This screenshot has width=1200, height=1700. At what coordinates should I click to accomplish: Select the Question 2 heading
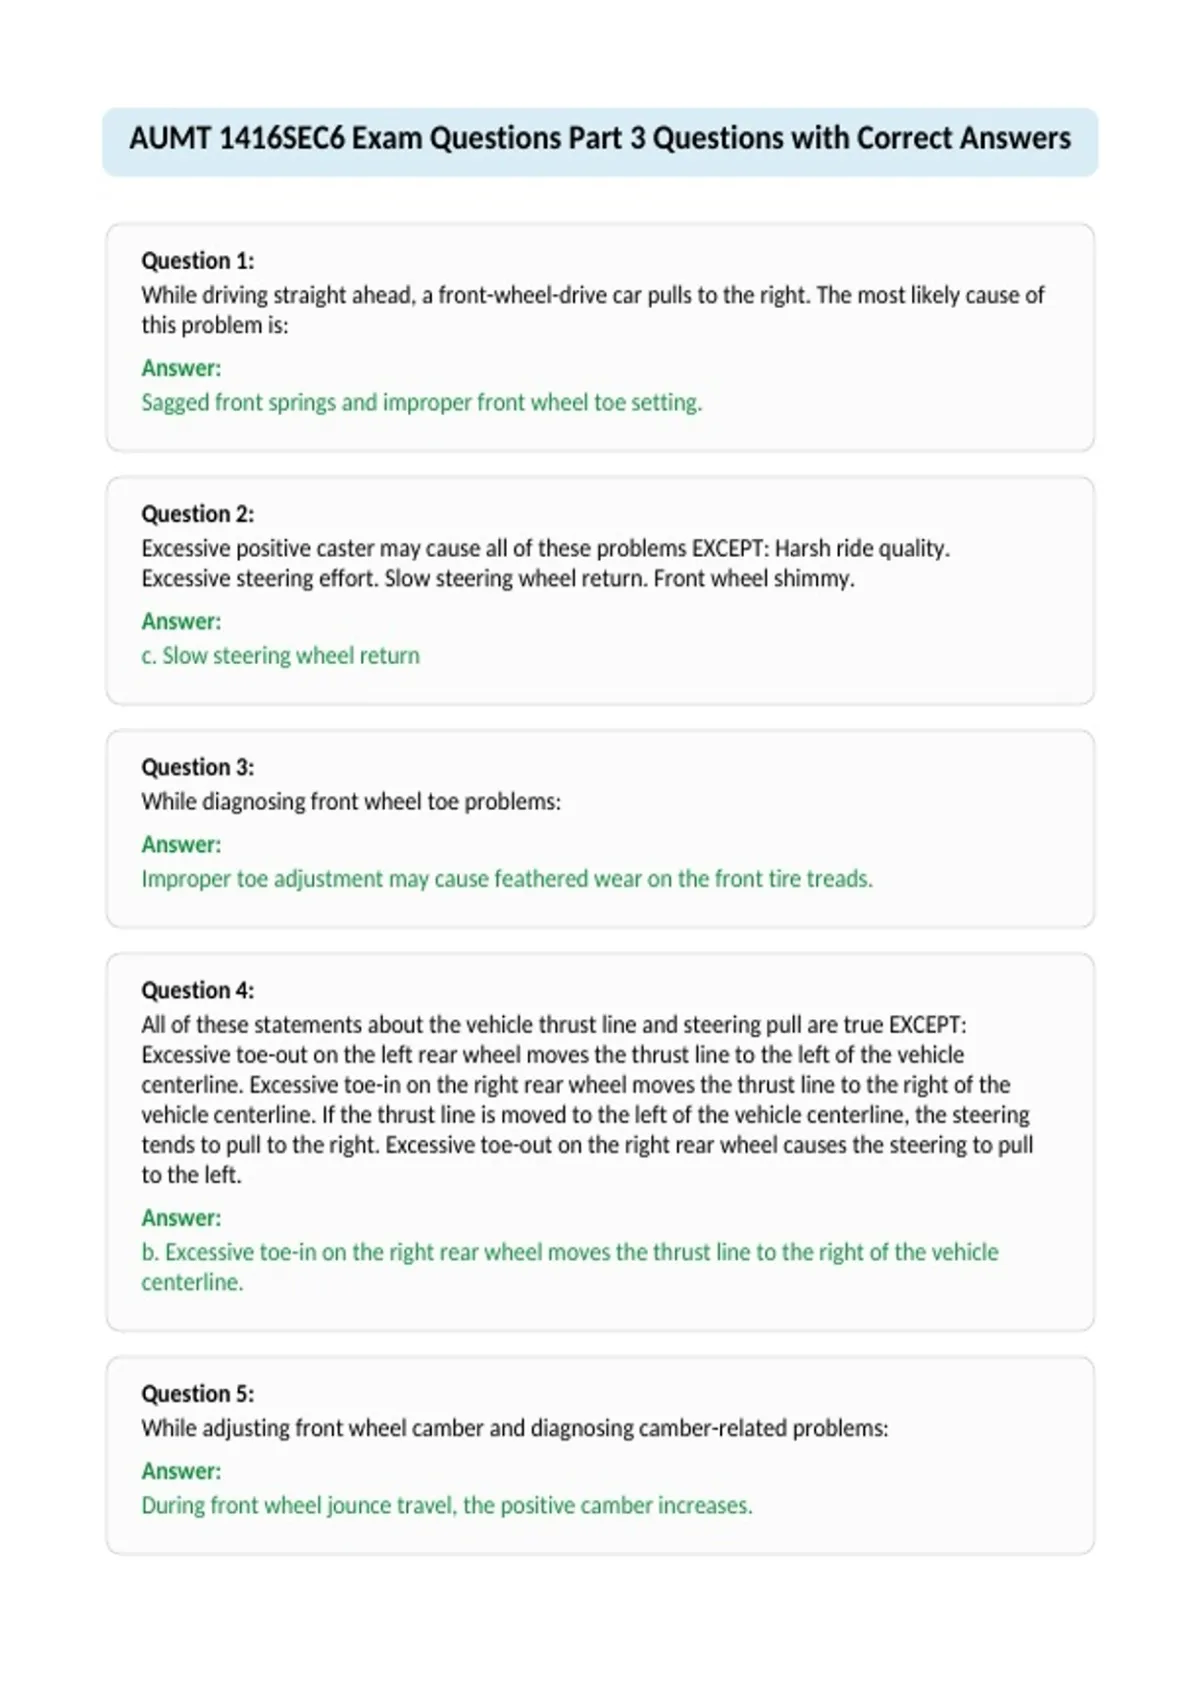coord(197,514)
